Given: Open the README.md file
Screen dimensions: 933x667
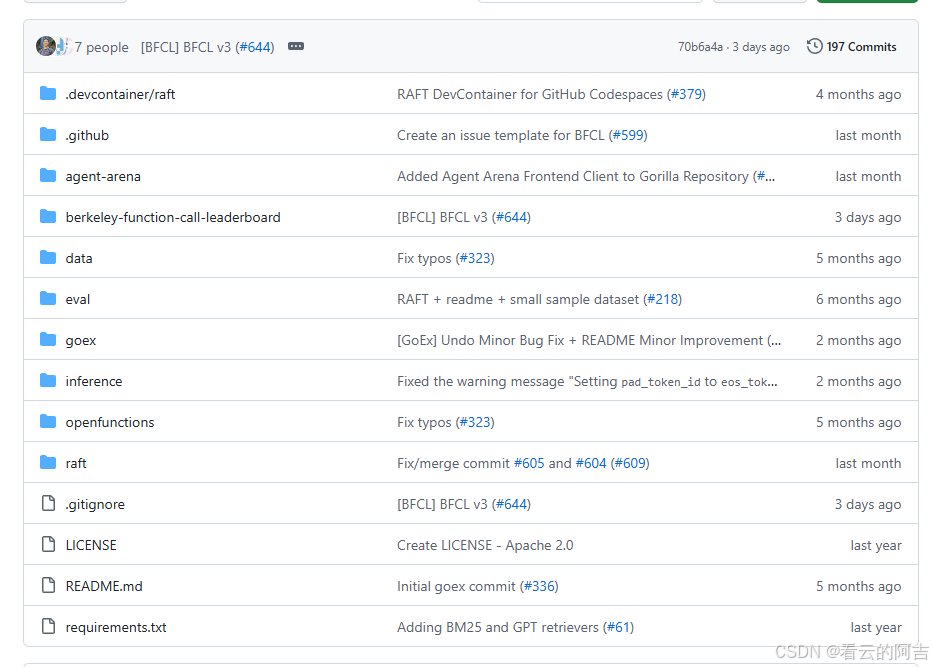Looking at the screenshot, I should coord(103,586).
